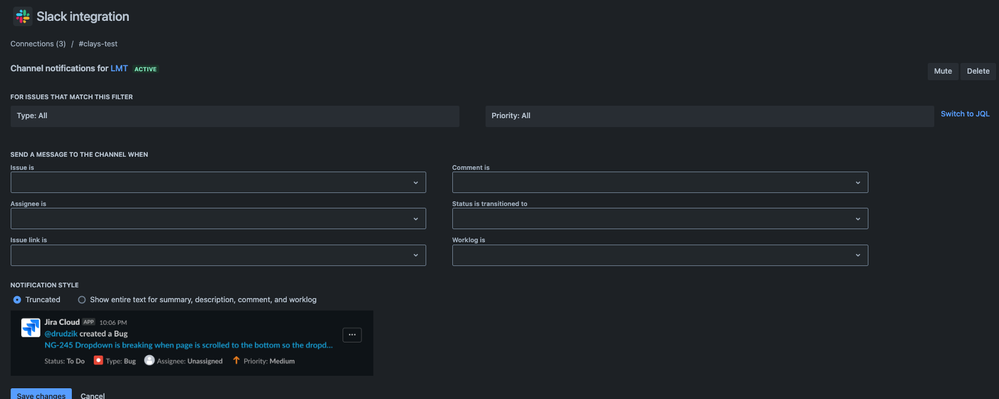Image resolution: width=999 pixels, height=399 pixels.
Task: Click the Unassigned assignee avatar icon
Action: pos(149,361)
